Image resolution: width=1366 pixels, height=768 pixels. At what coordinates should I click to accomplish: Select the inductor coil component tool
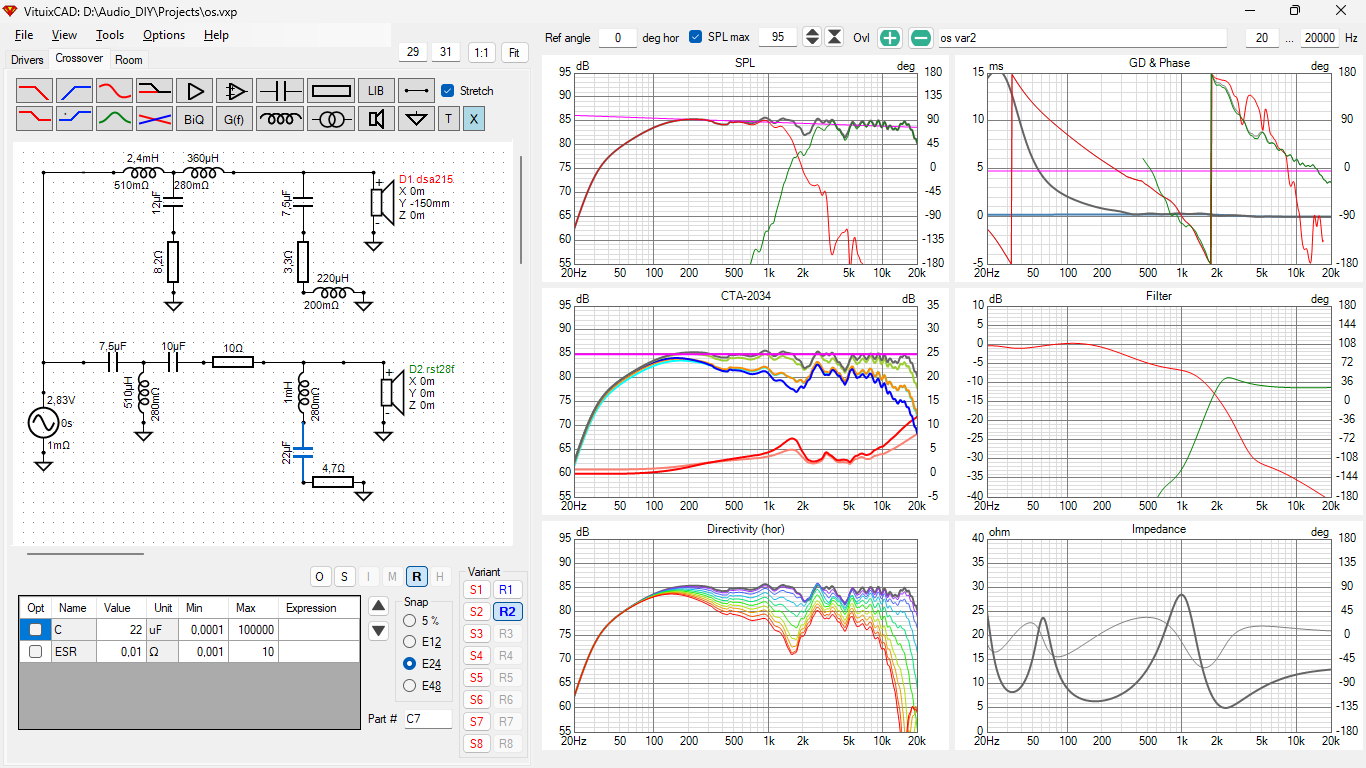point(280,119)
